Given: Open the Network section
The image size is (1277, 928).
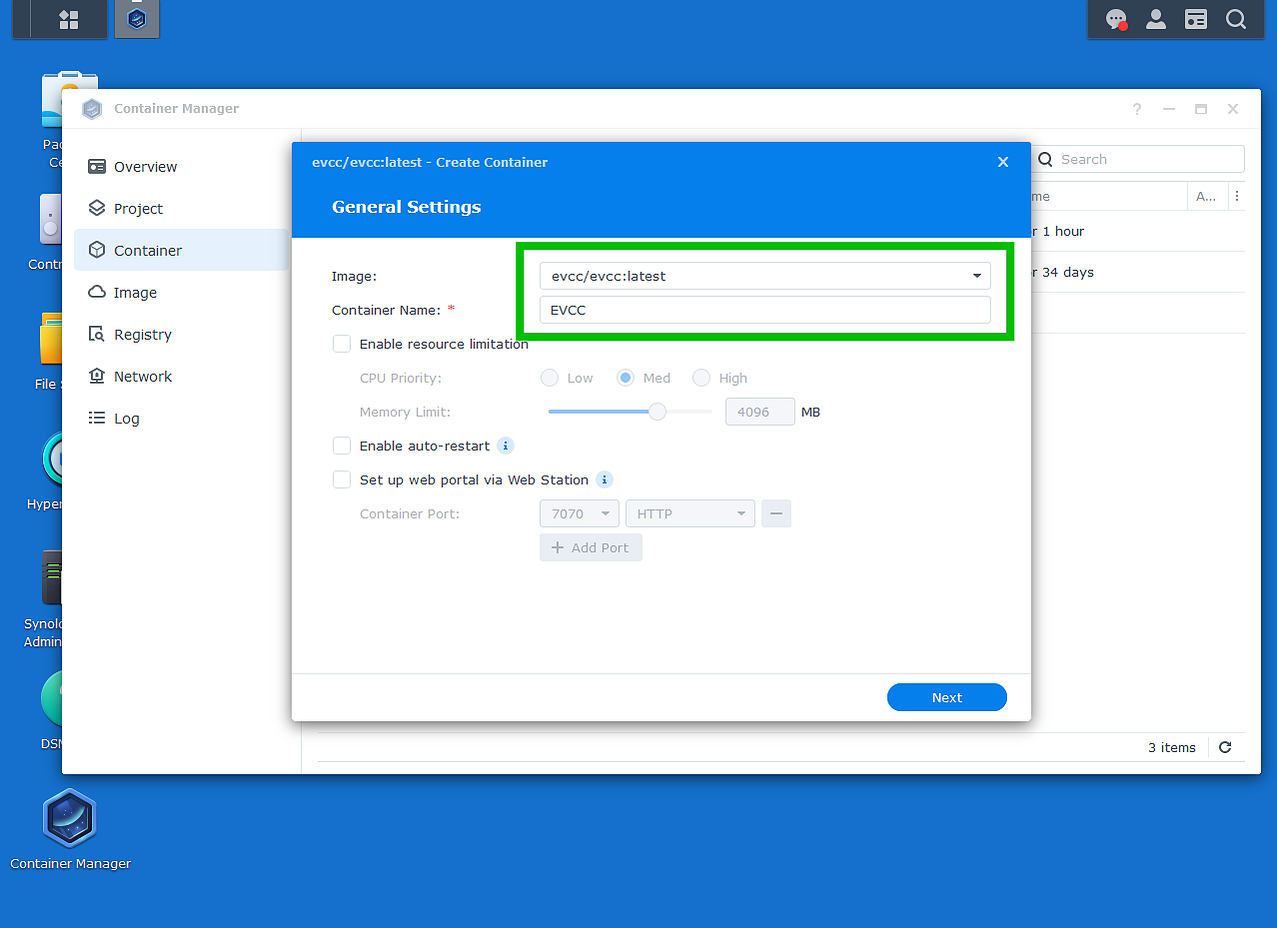Looking at the screenshot, I should pos(181,377).
